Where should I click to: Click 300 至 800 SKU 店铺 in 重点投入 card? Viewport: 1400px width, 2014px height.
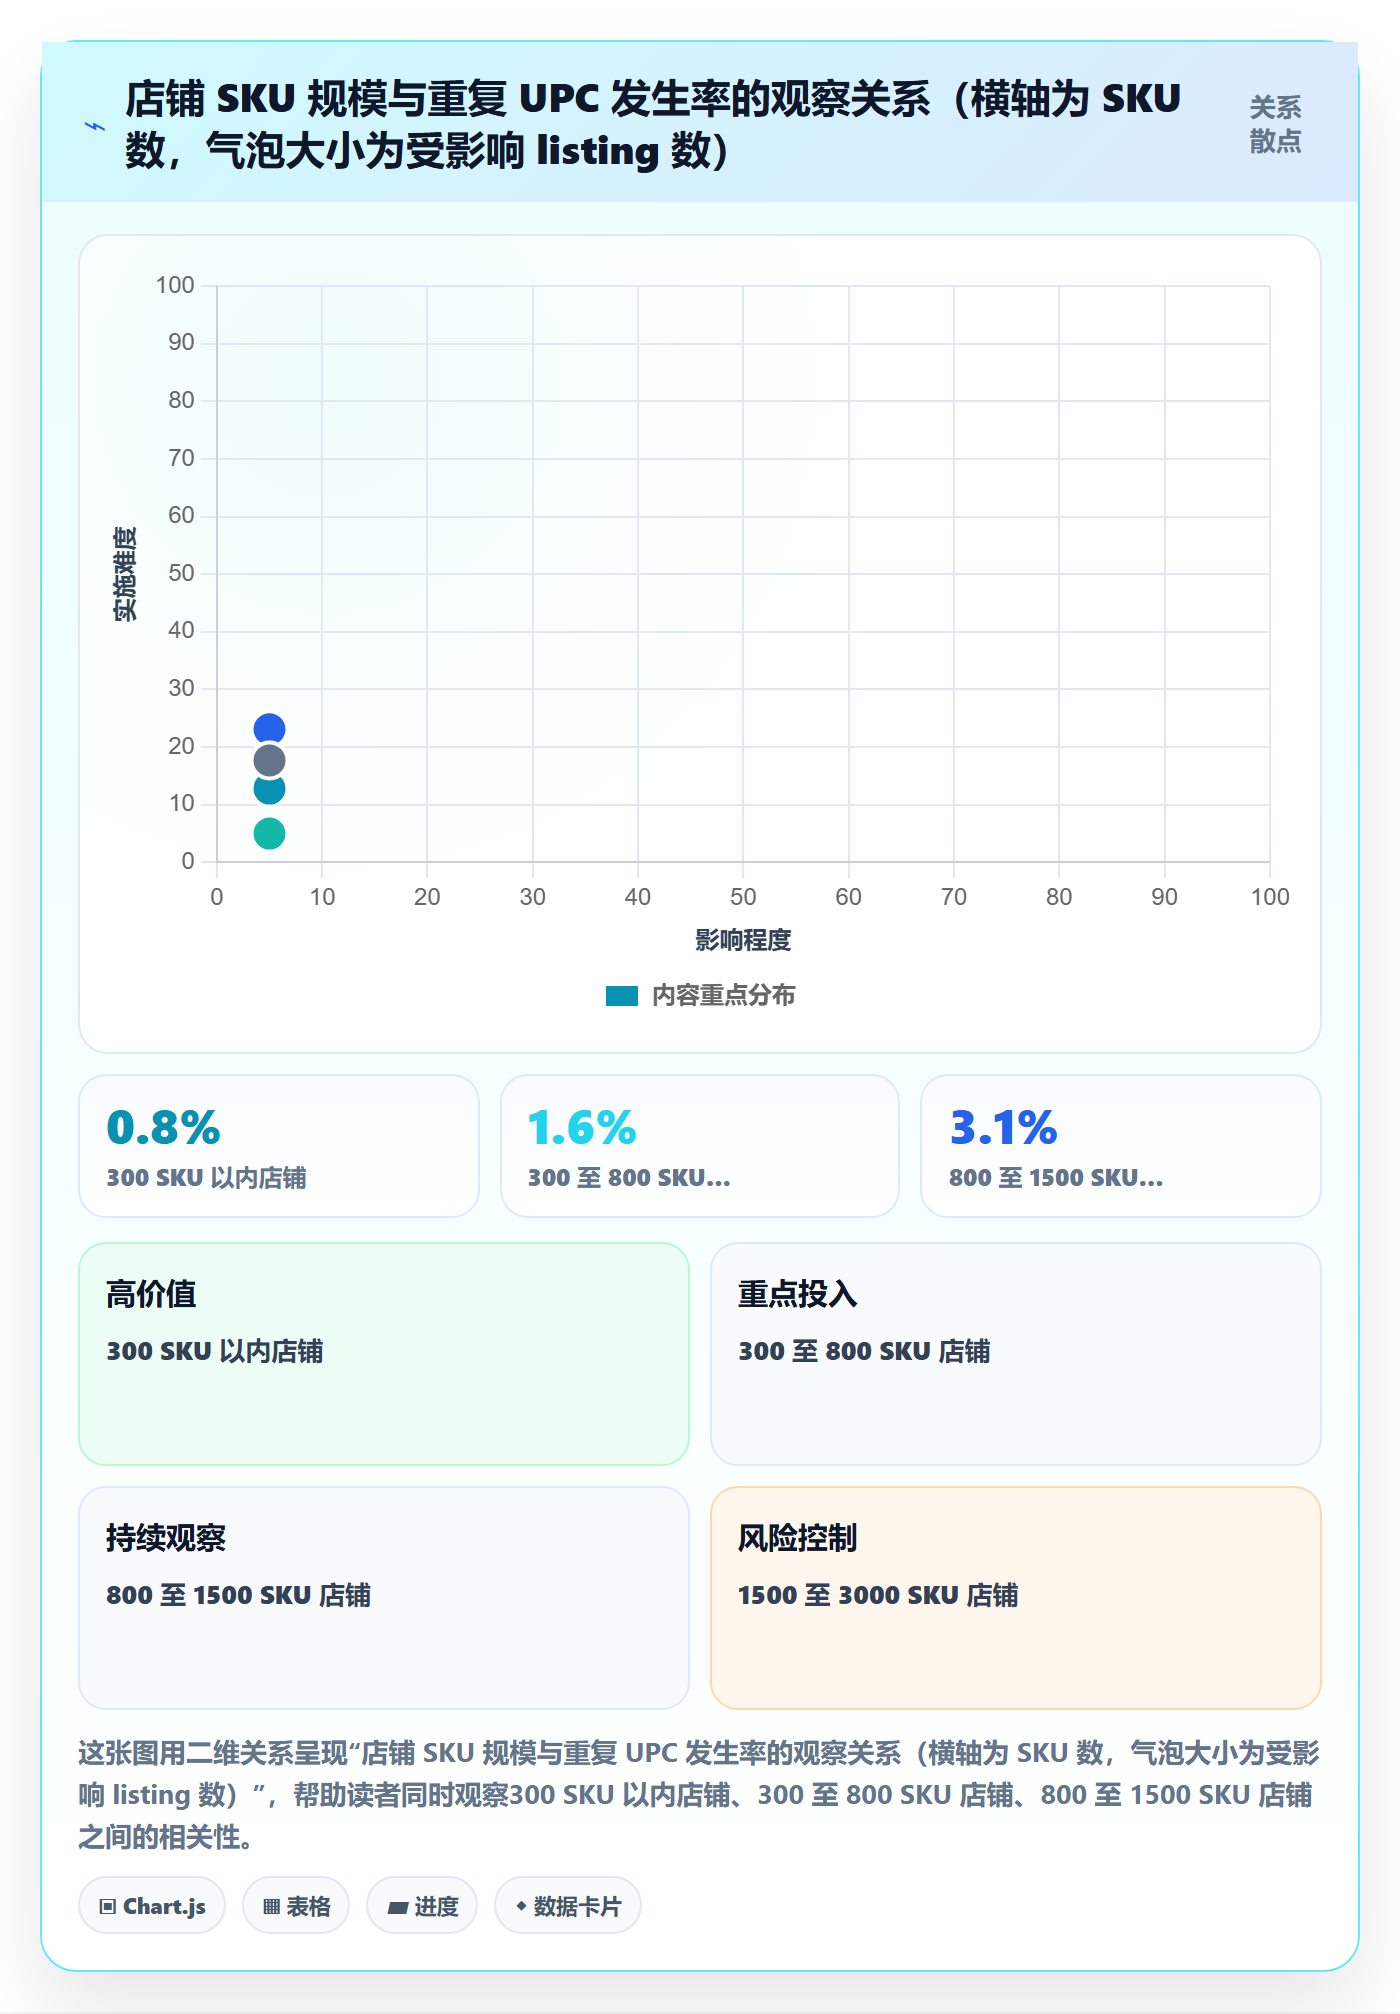coord(864,1351)
